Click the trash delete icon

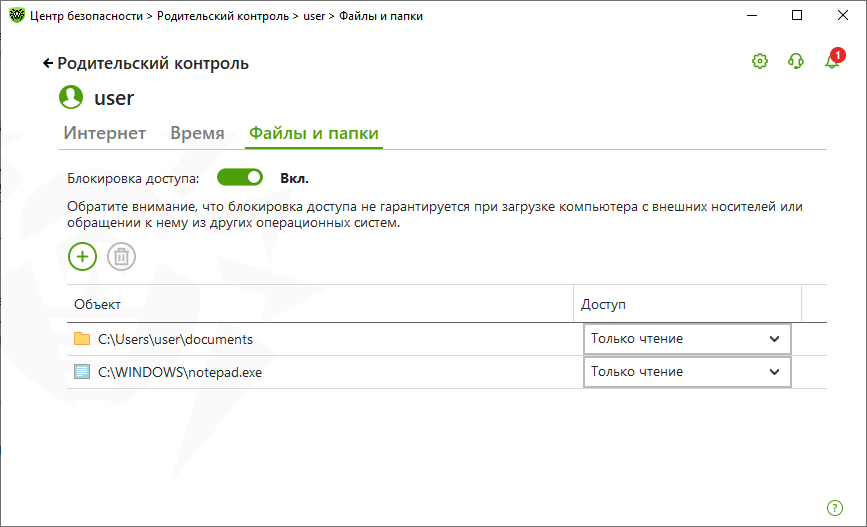[121, 257]
